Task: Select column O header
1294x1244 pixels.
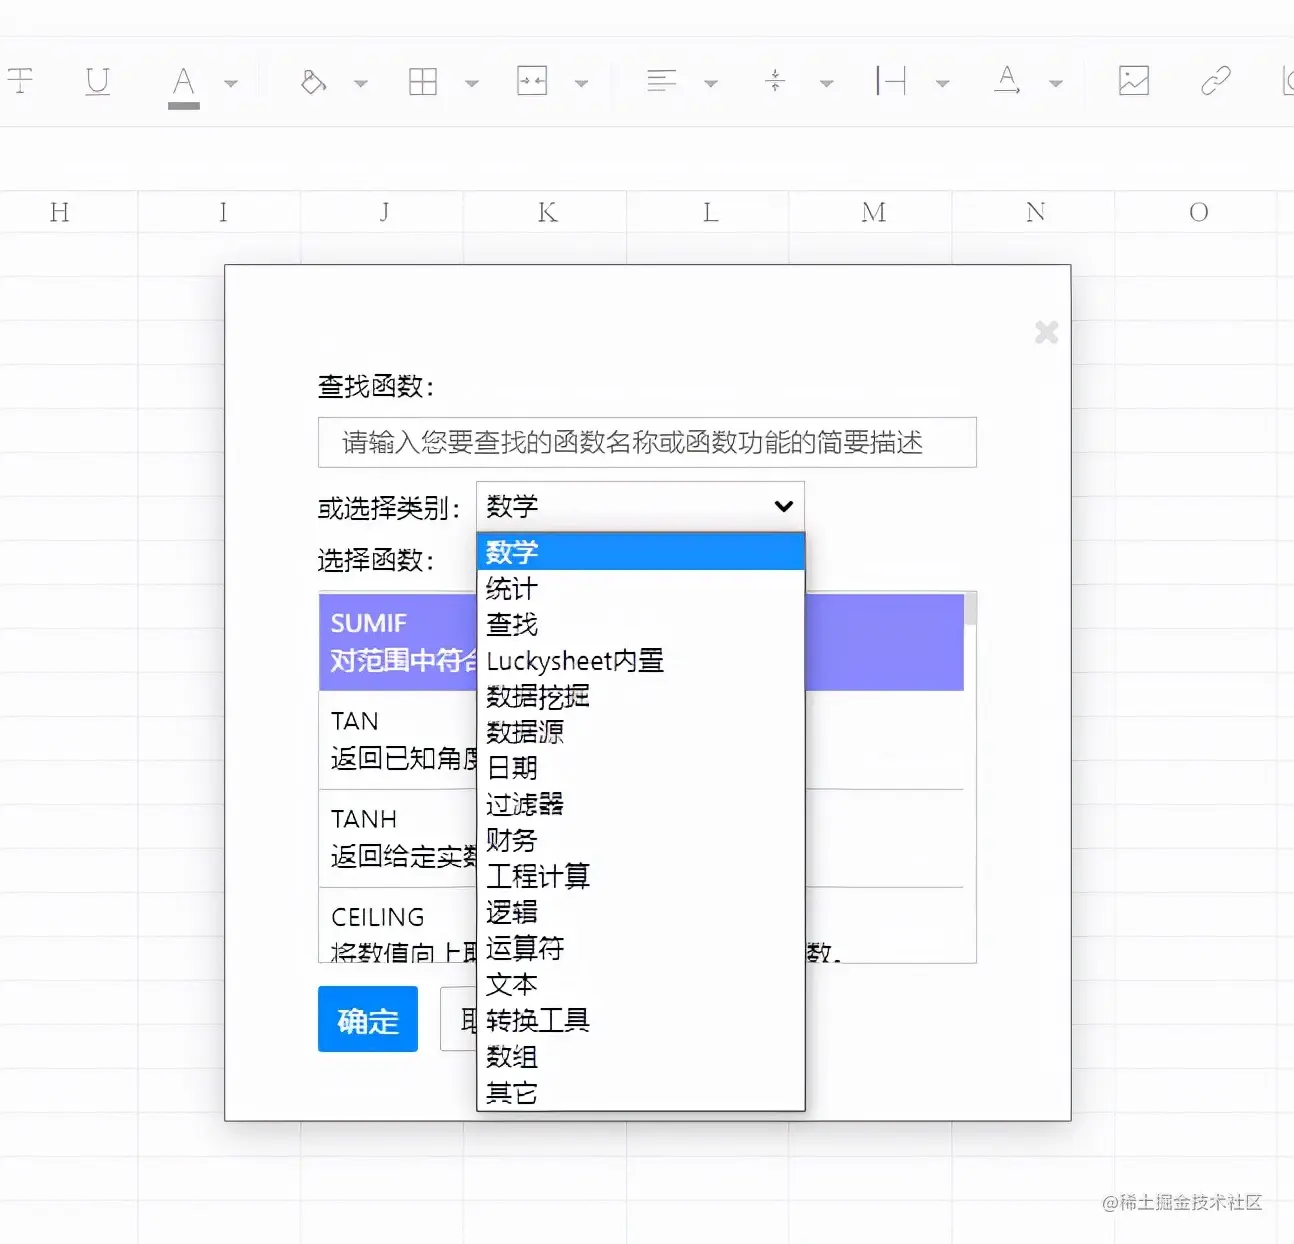Action: pos(1198,212)
